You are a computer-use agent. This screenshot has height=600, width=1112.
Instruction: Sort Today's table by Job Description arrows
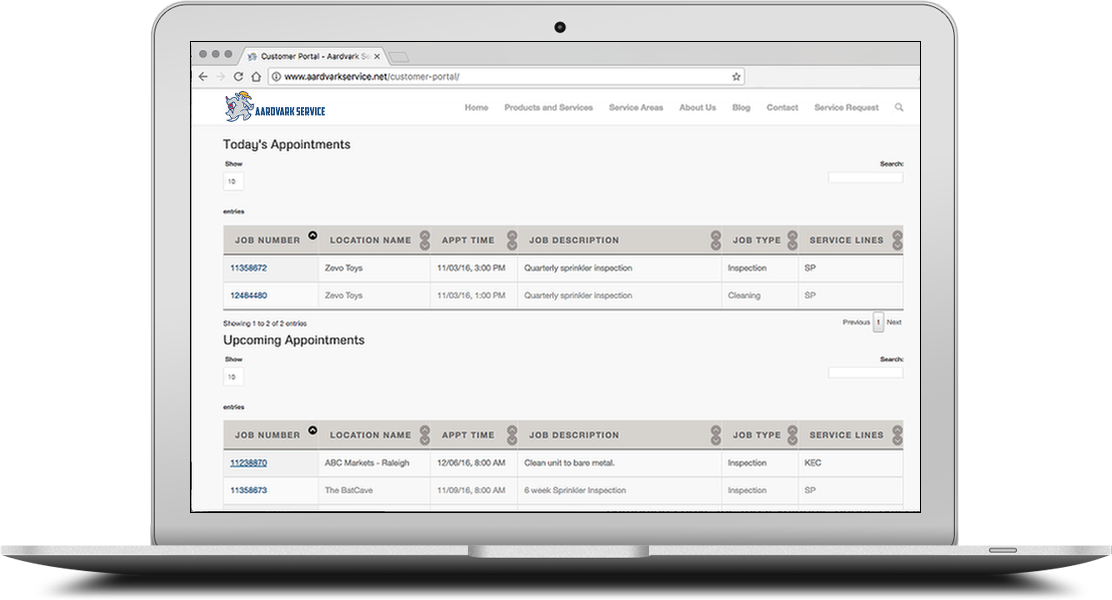(x=715, y=240)
